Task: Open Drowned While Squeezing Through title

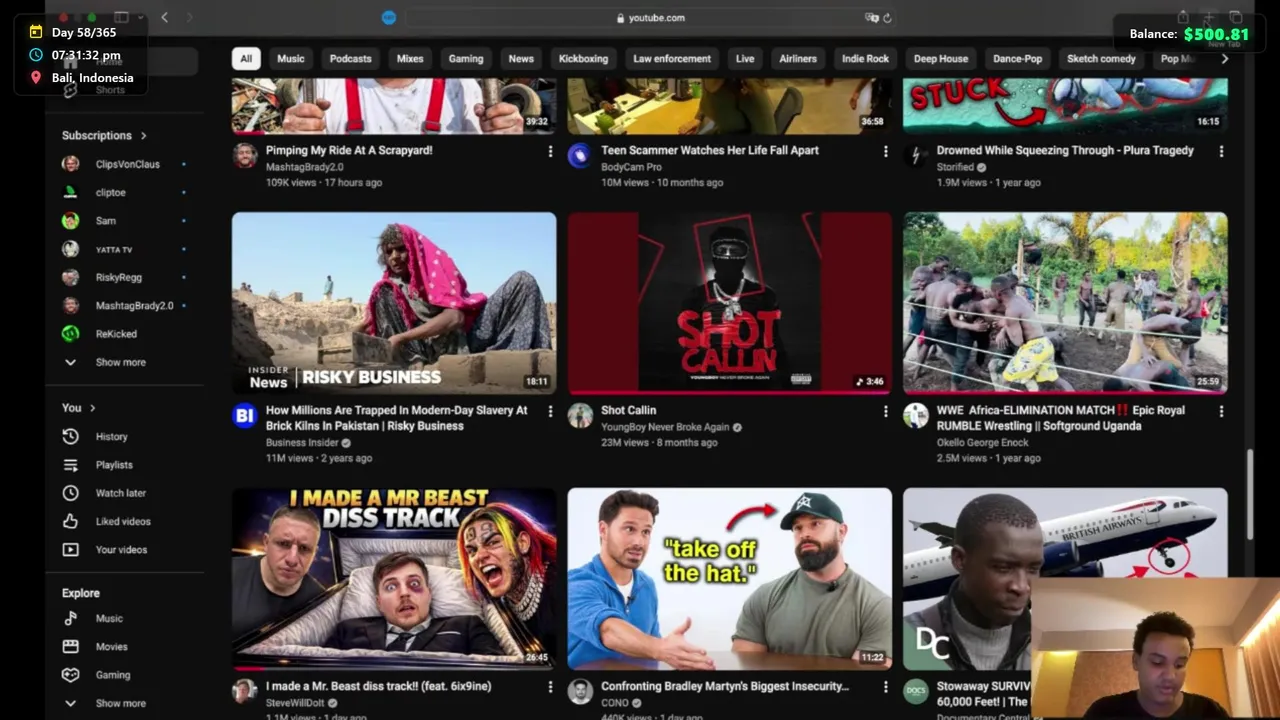Action: (x=1065, y=150)
